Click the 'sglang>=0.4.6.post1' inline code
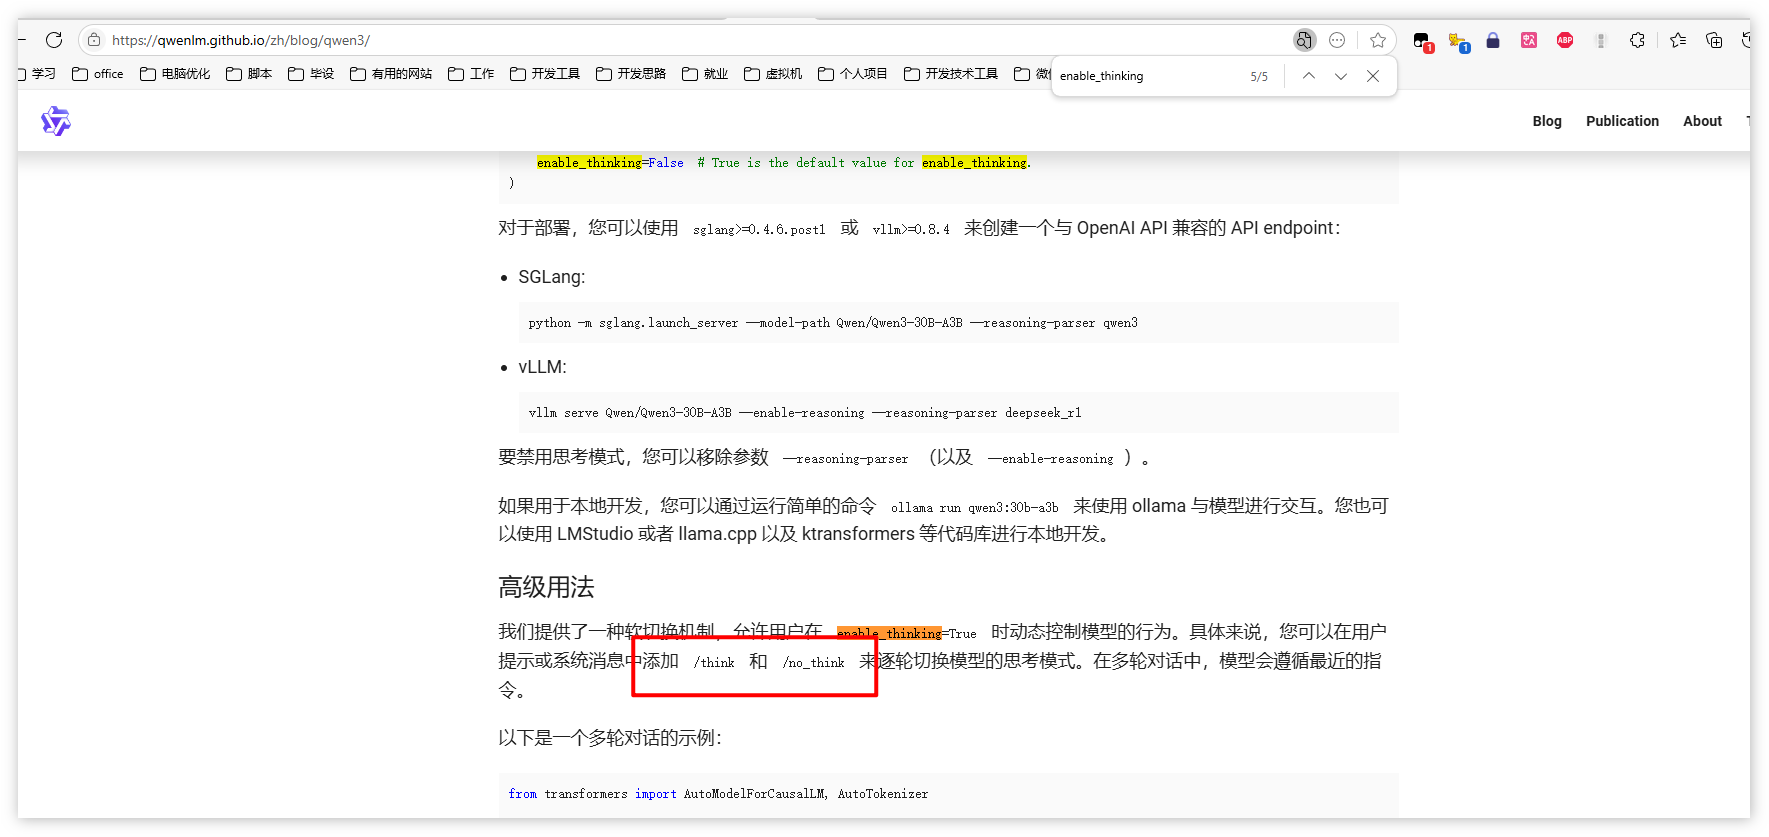This screenshot has width=1769, height=837. pos(759,230)
